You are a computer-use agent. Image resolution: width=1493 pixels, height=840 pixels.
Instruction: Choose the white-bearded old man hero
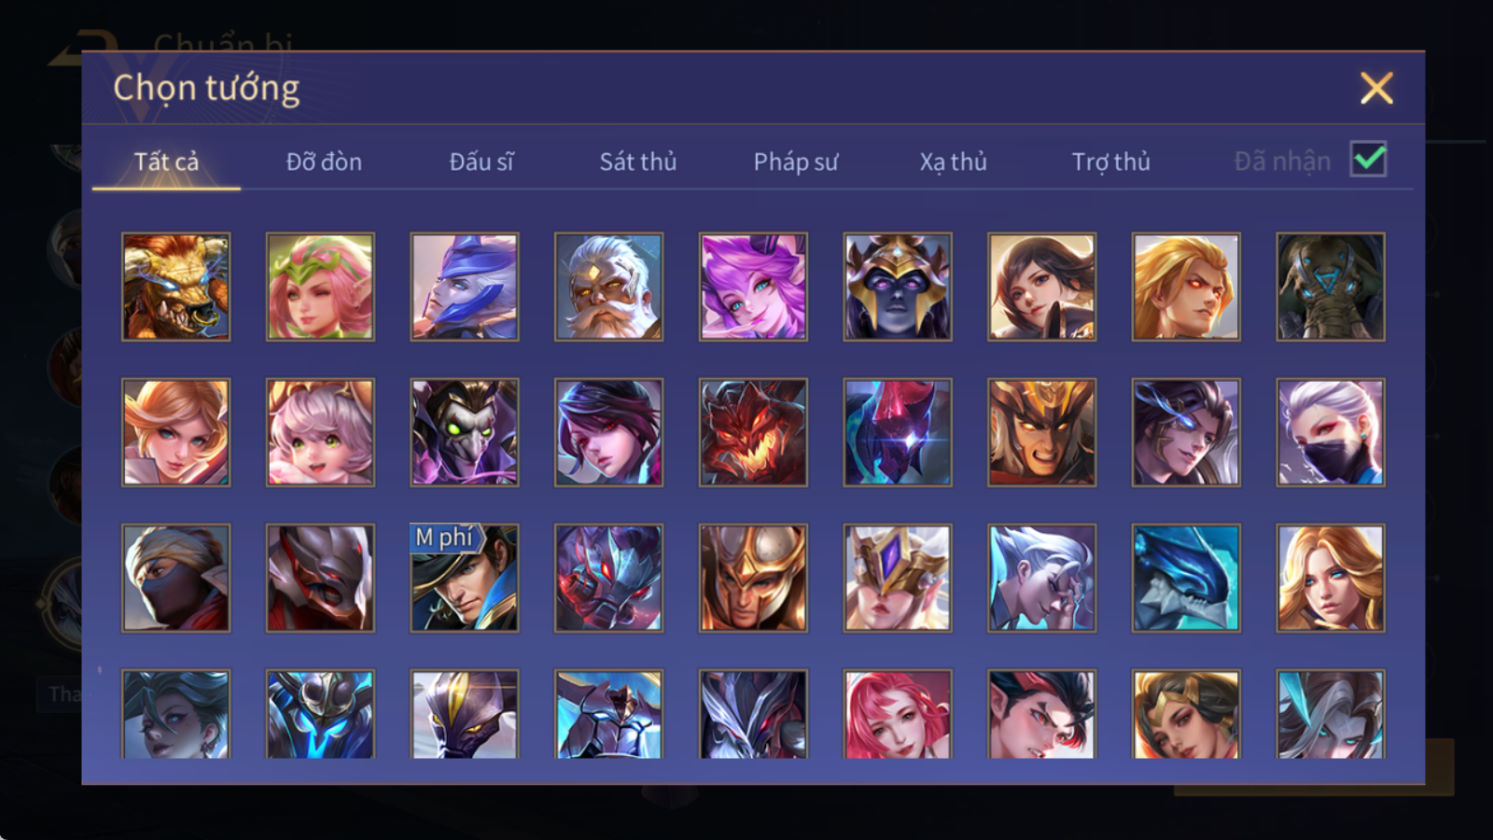609,287
